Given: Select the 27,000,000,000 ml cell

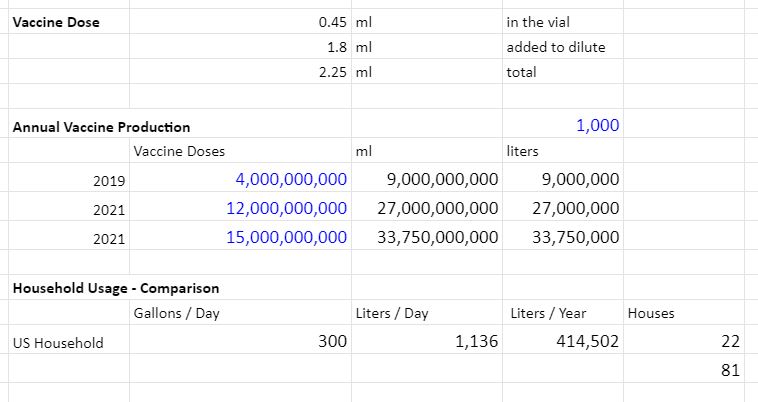Looking at the screenshot, I should pos(437,208).
